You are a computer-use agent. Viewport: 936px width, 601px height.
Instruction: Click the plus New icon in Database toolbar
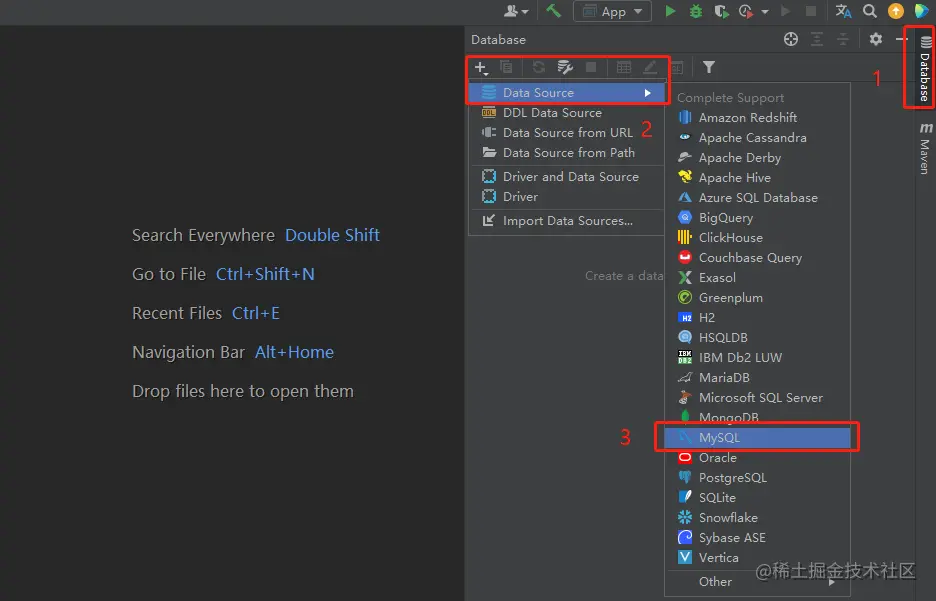481,67
